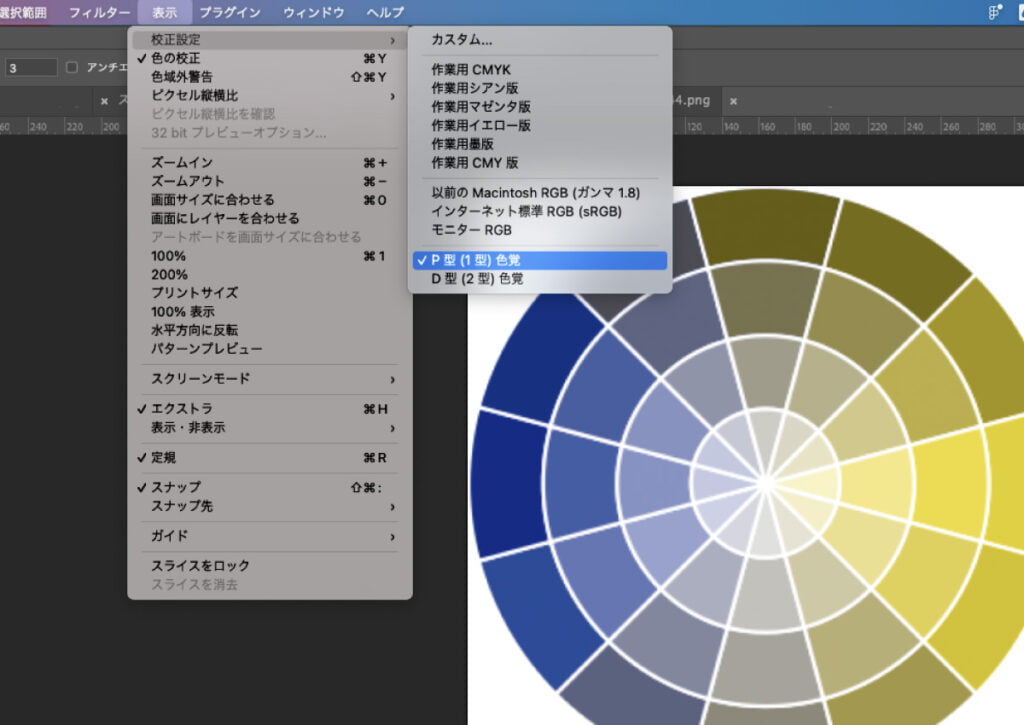The width and height of the screenshot is (1024, 725).
Task: Click the Figma icon in the menu bar
Action: point(991,12)
